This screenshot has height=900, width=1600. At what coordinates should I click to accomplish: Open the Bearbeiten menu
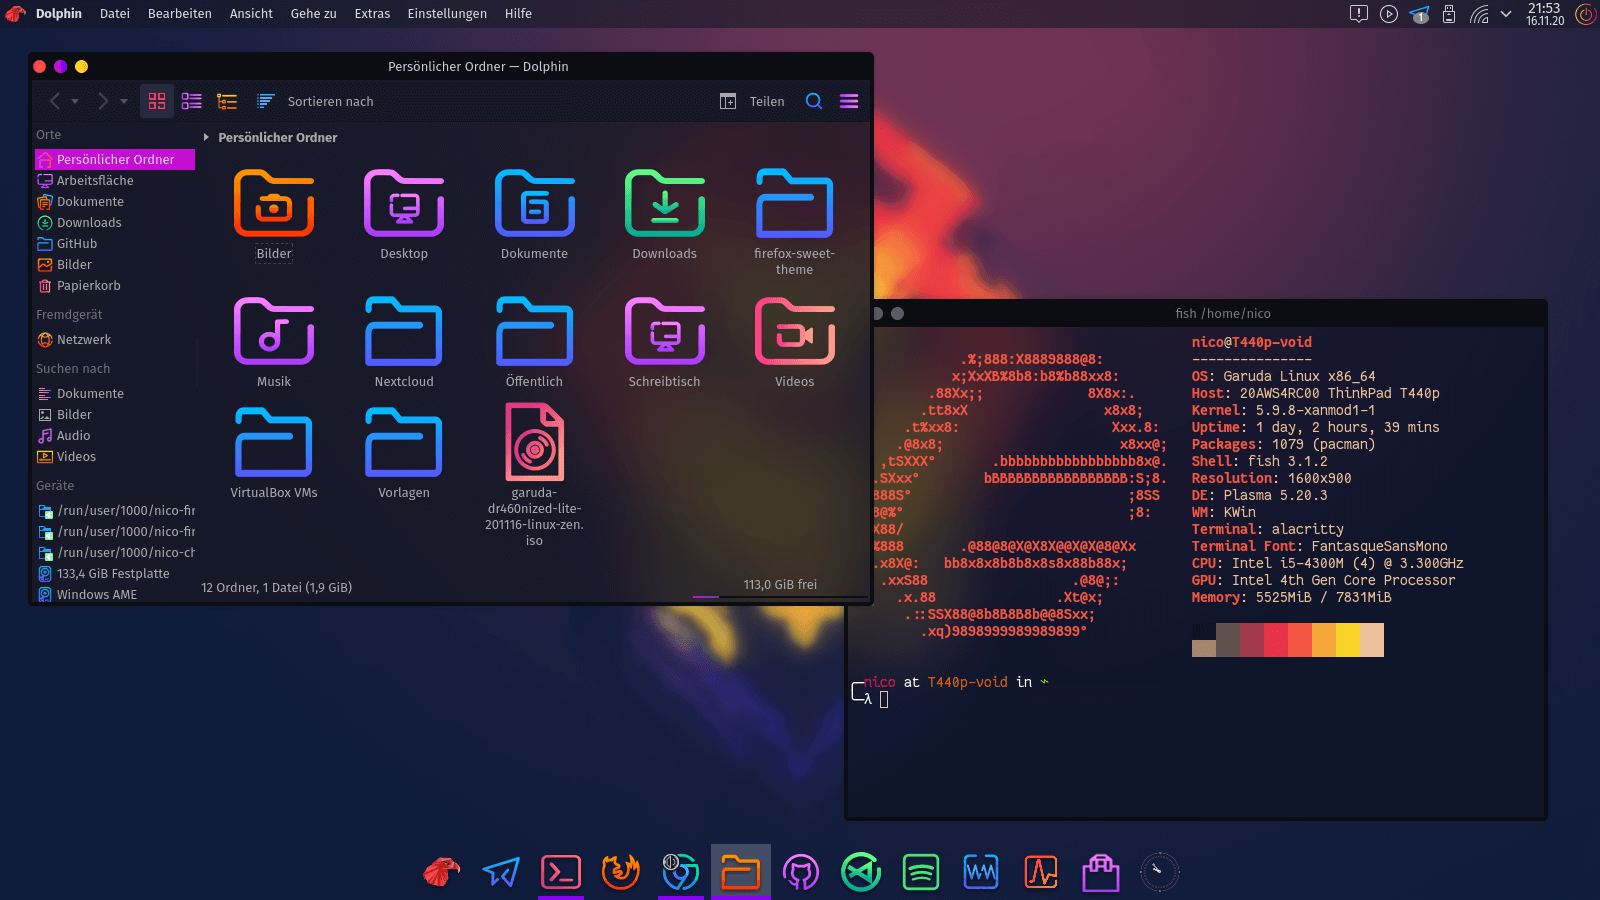[x=179, y=13]
